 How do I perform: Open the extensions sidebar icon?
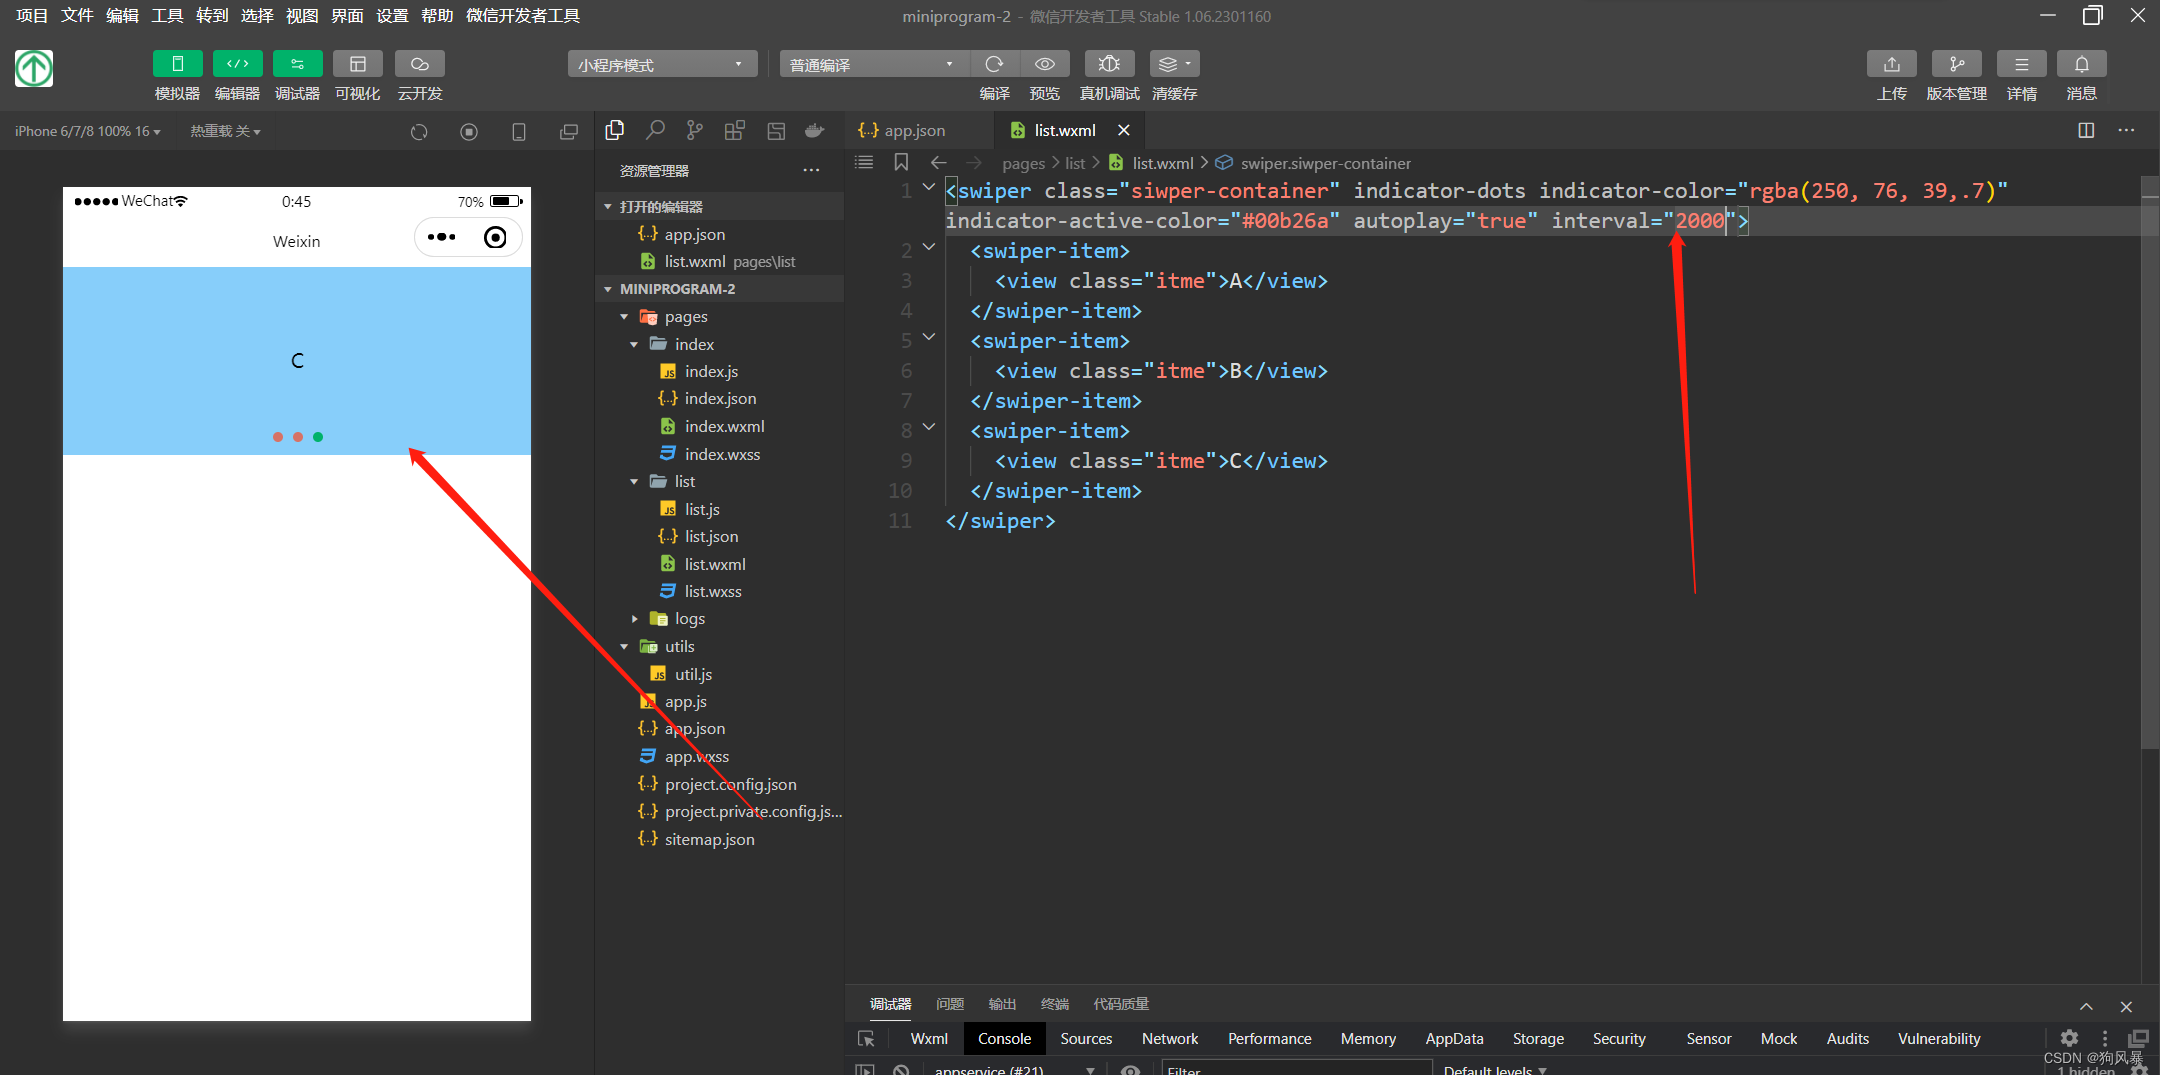click(x=735, y=130)
